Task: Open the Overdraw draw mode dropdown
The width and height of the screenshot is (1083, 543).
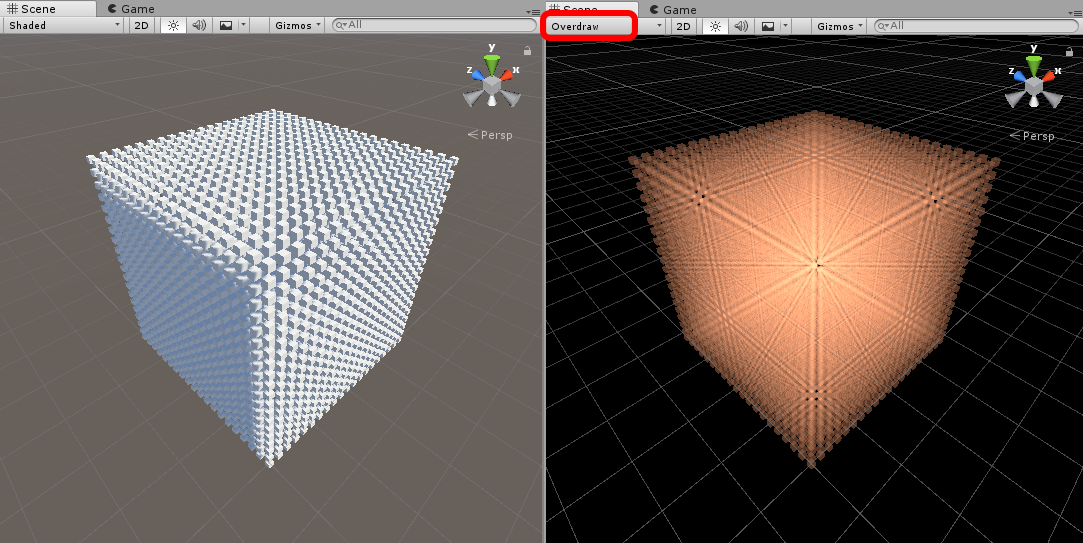Action: tap(606, 26)
